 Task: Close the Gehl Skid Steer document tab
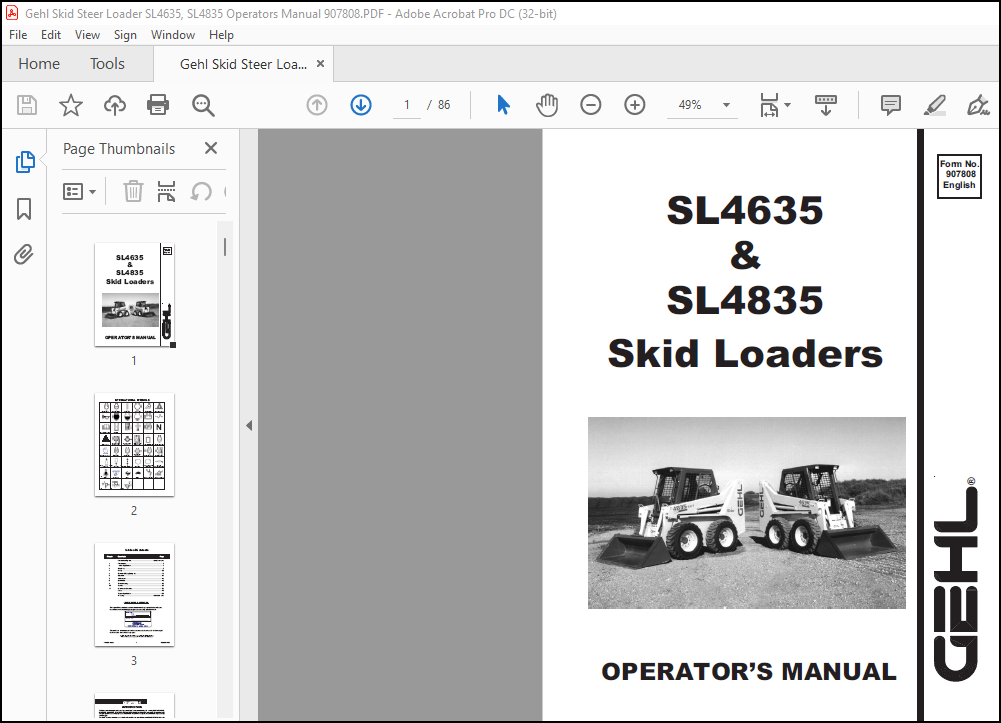point(320,64)
